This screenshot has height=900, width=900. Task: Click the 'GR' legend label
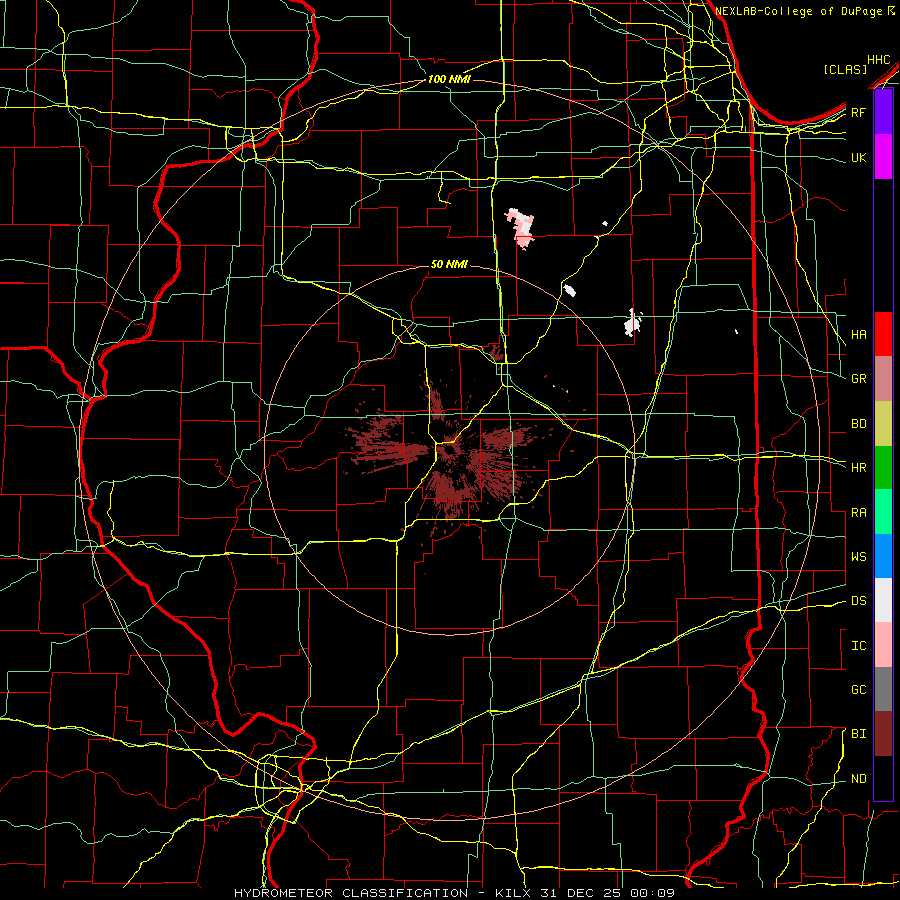tap(858, 379)
